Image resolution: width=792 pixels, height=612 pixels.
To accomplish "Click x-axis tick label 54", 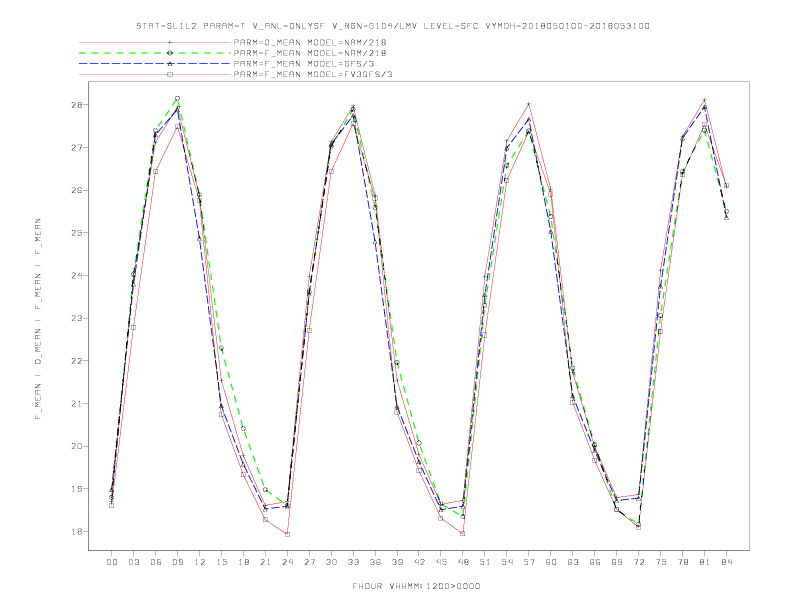I will click(x=507, y=562).
